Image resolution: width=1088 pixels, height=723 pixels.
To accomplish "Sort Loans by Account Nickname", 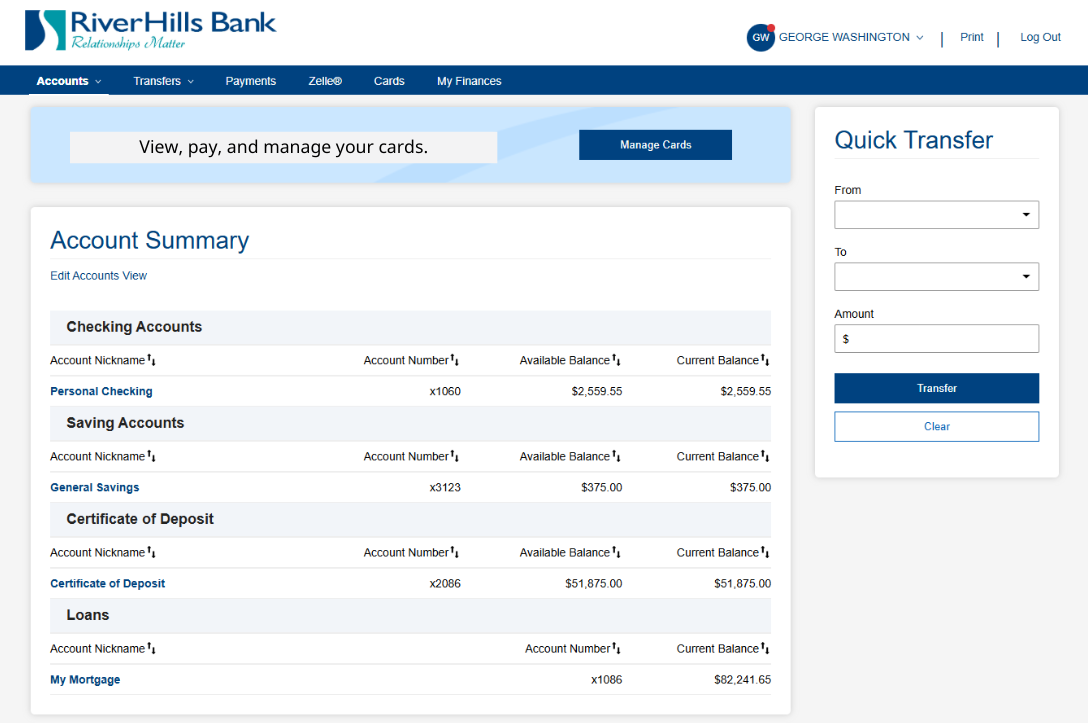I will click(x=103, y=649).
